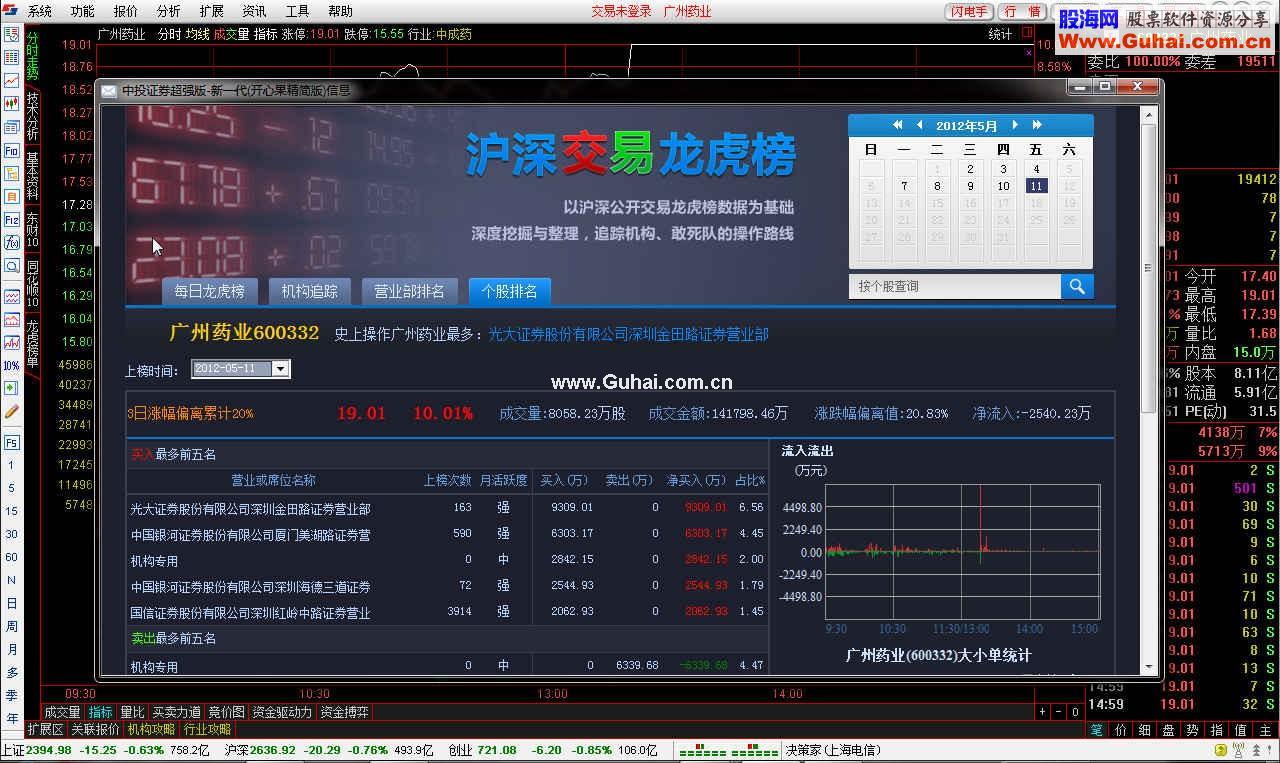Click the magnifier icon in left toolbar
Screen dimensions: 1280x763
point(12,265)
